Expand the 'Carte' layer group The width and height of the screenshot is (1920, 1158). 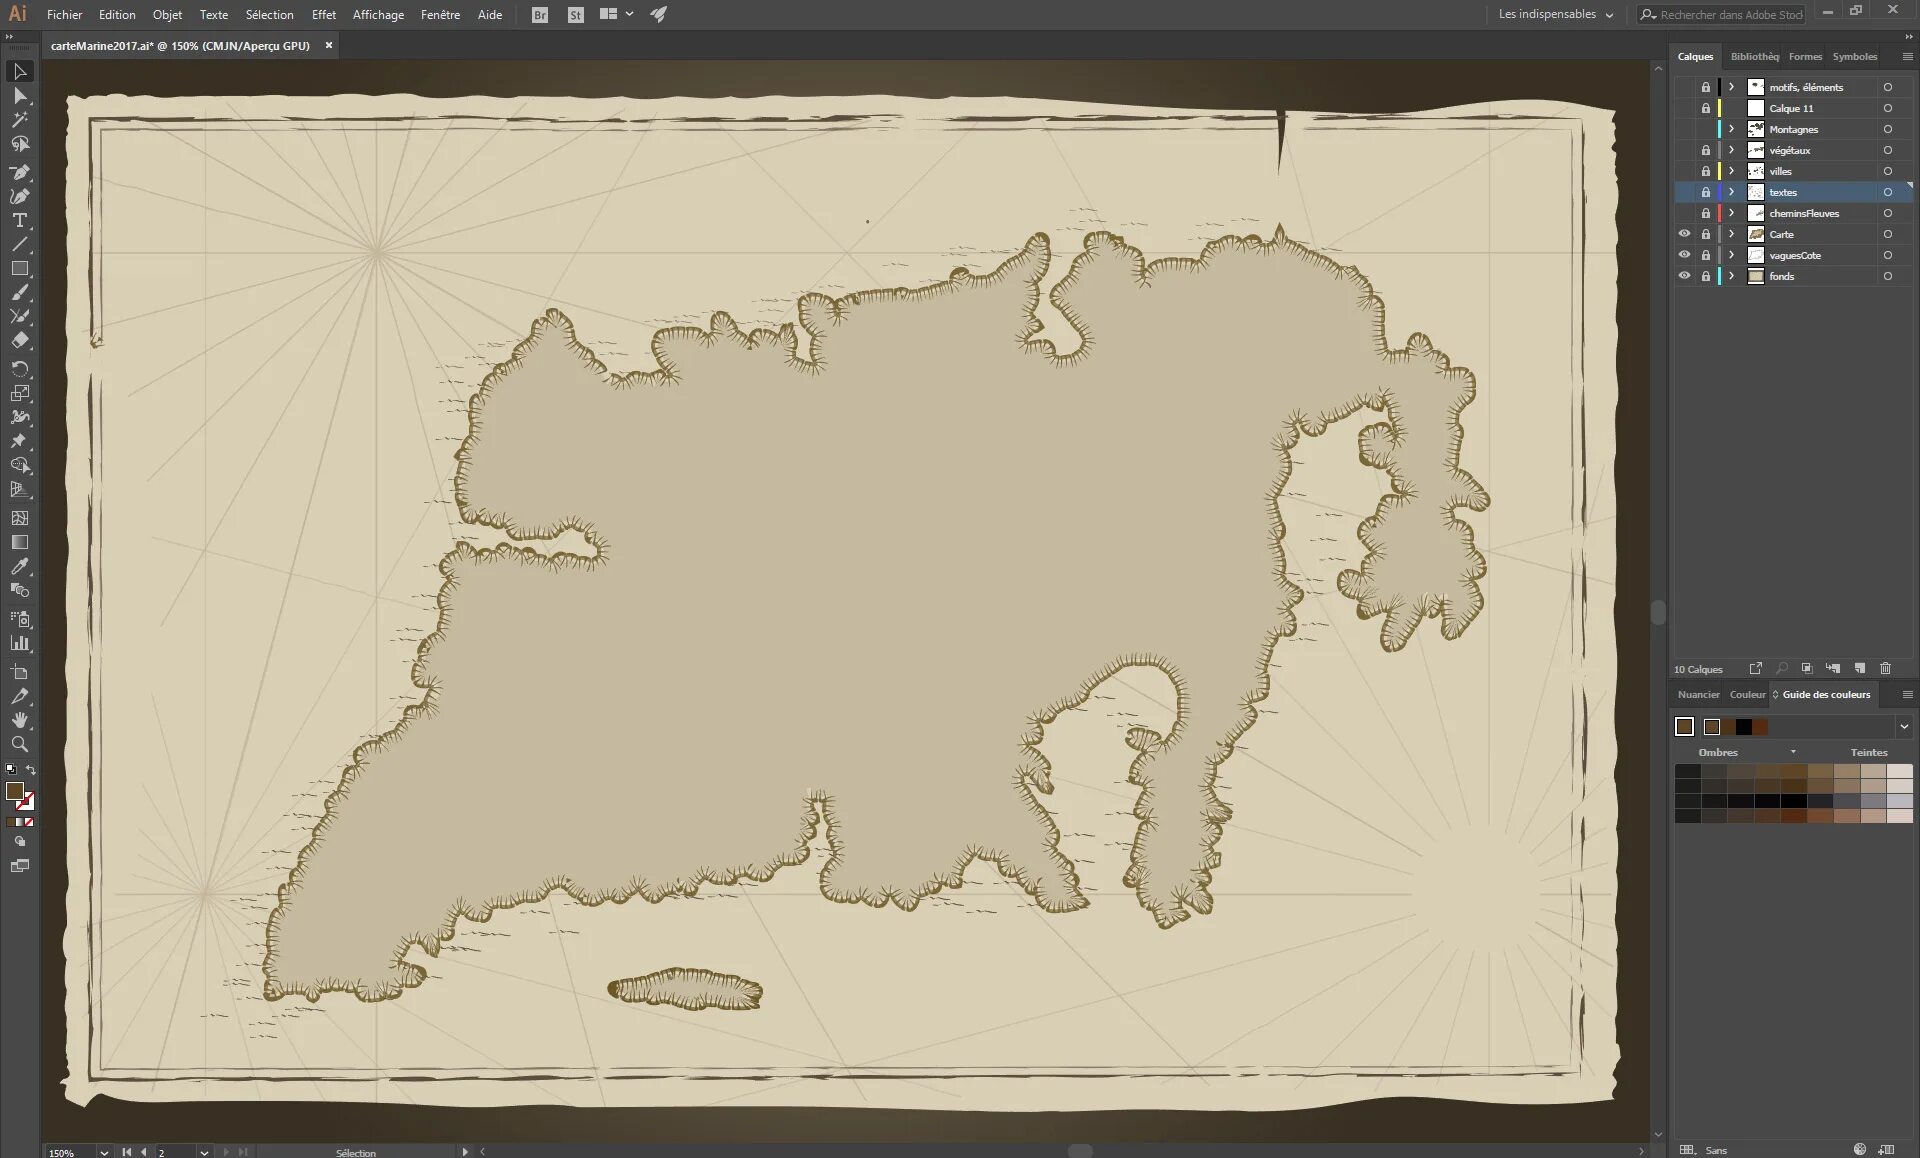pos(1731,233)
